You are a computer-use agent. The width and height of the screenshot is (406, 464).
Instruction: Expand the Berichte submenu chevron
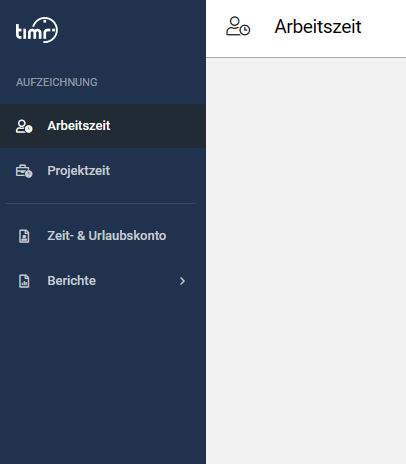click(182, 281)
